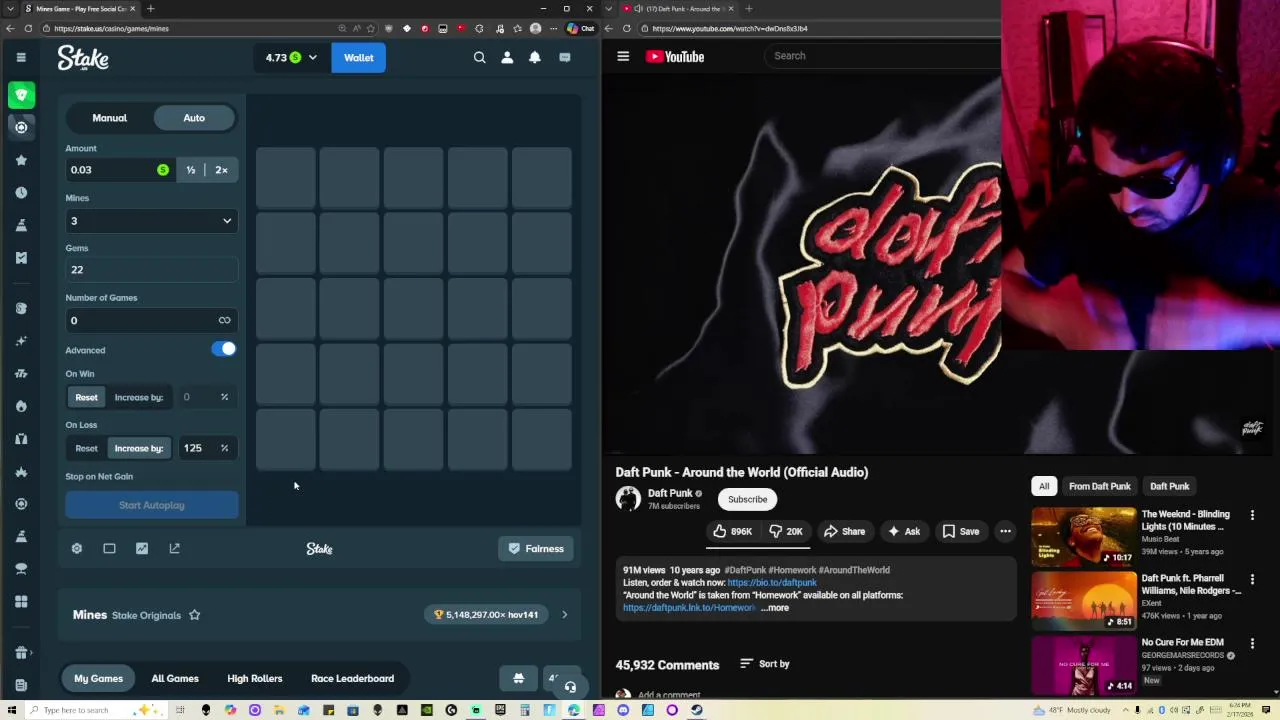Select the green shield sidebar icon
The image size is (1280, 720).
pos(21,95)
